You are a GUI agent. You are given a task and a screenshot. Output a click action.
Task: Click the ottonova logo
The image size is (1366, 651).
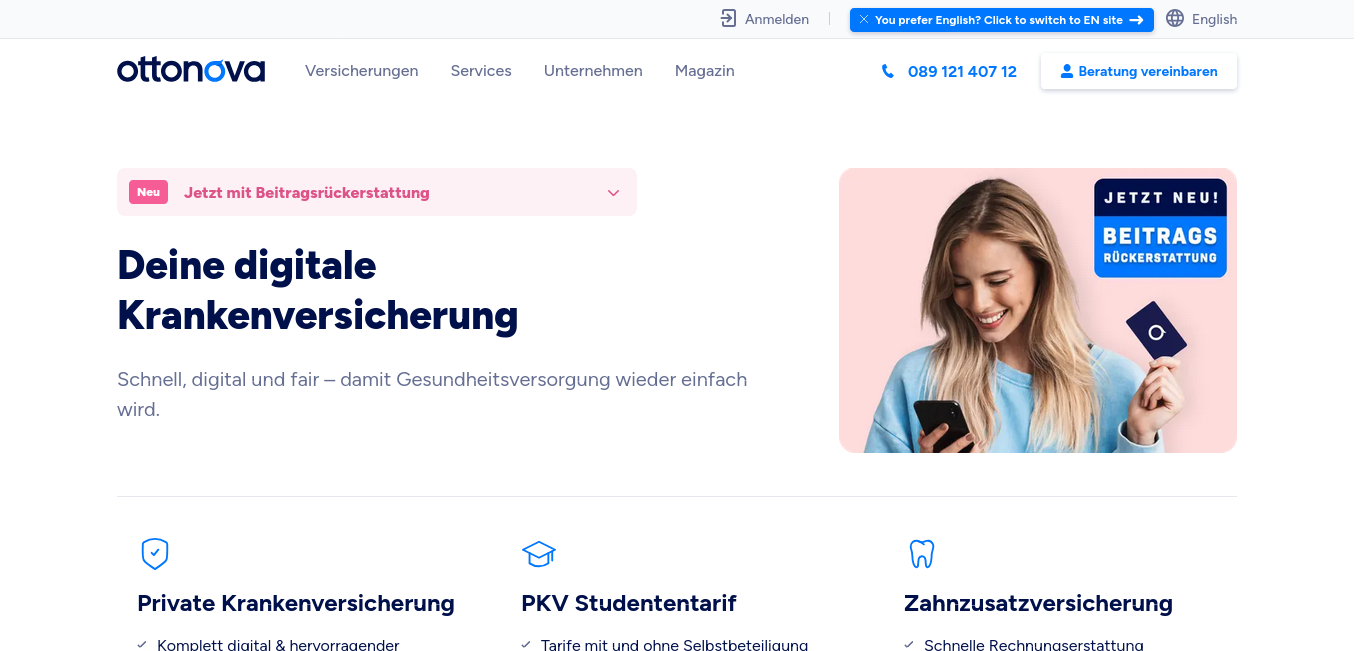click(x=191, y=70)
